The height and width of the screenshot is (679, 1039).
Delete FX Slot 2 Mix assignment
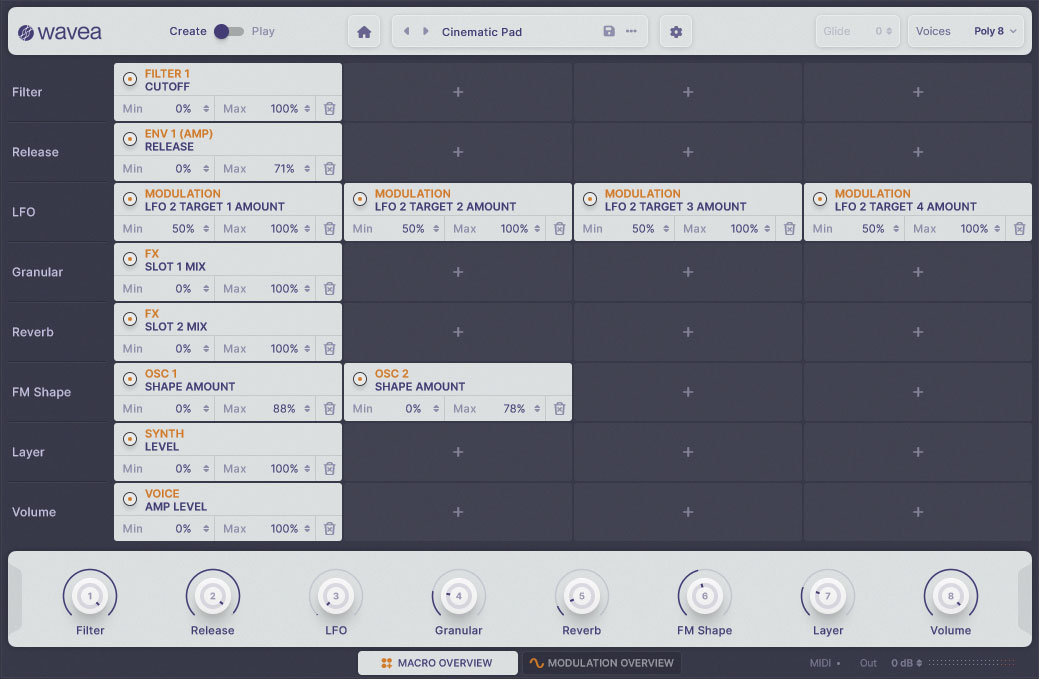click(x=329, y=348)
